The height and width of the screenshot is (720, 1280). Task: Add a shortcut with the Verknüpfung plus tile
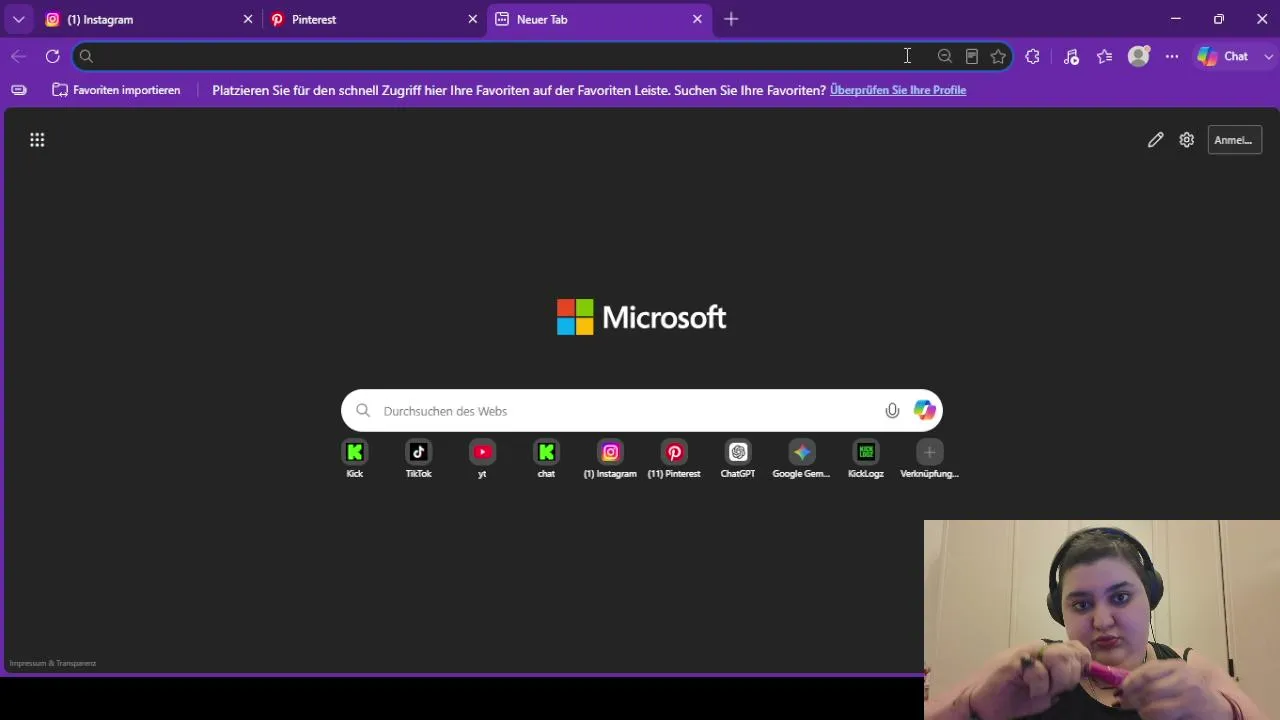tap(930, 460)
